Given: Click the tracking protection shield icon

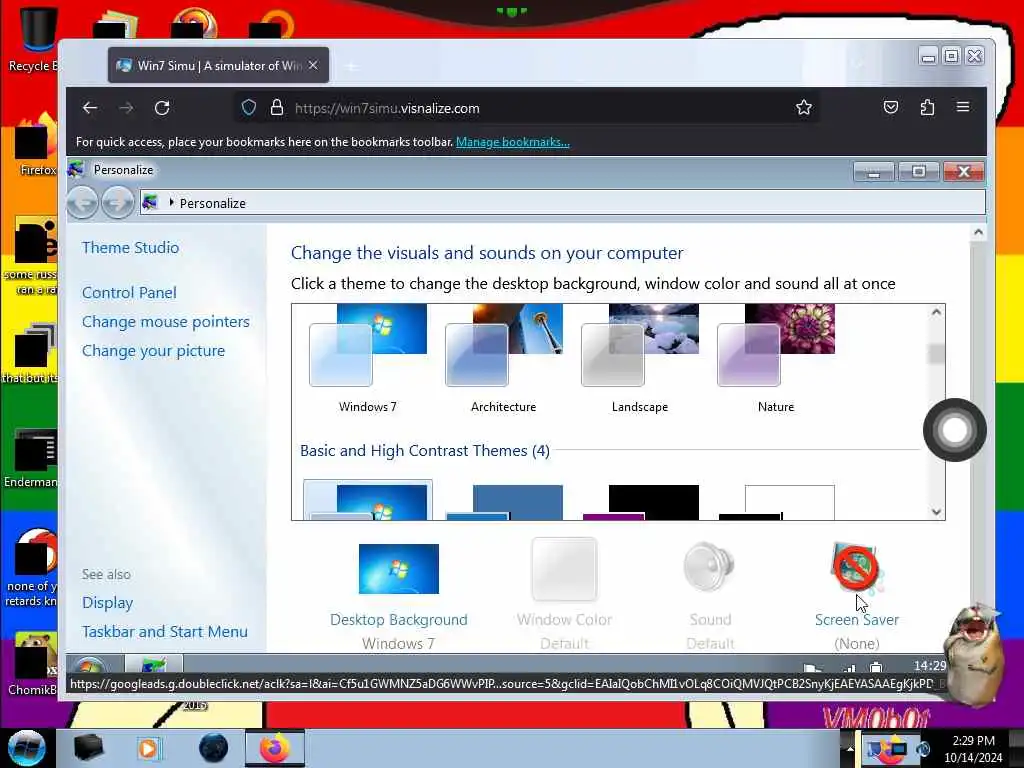Looking at the screenshot, I should 249,108.
